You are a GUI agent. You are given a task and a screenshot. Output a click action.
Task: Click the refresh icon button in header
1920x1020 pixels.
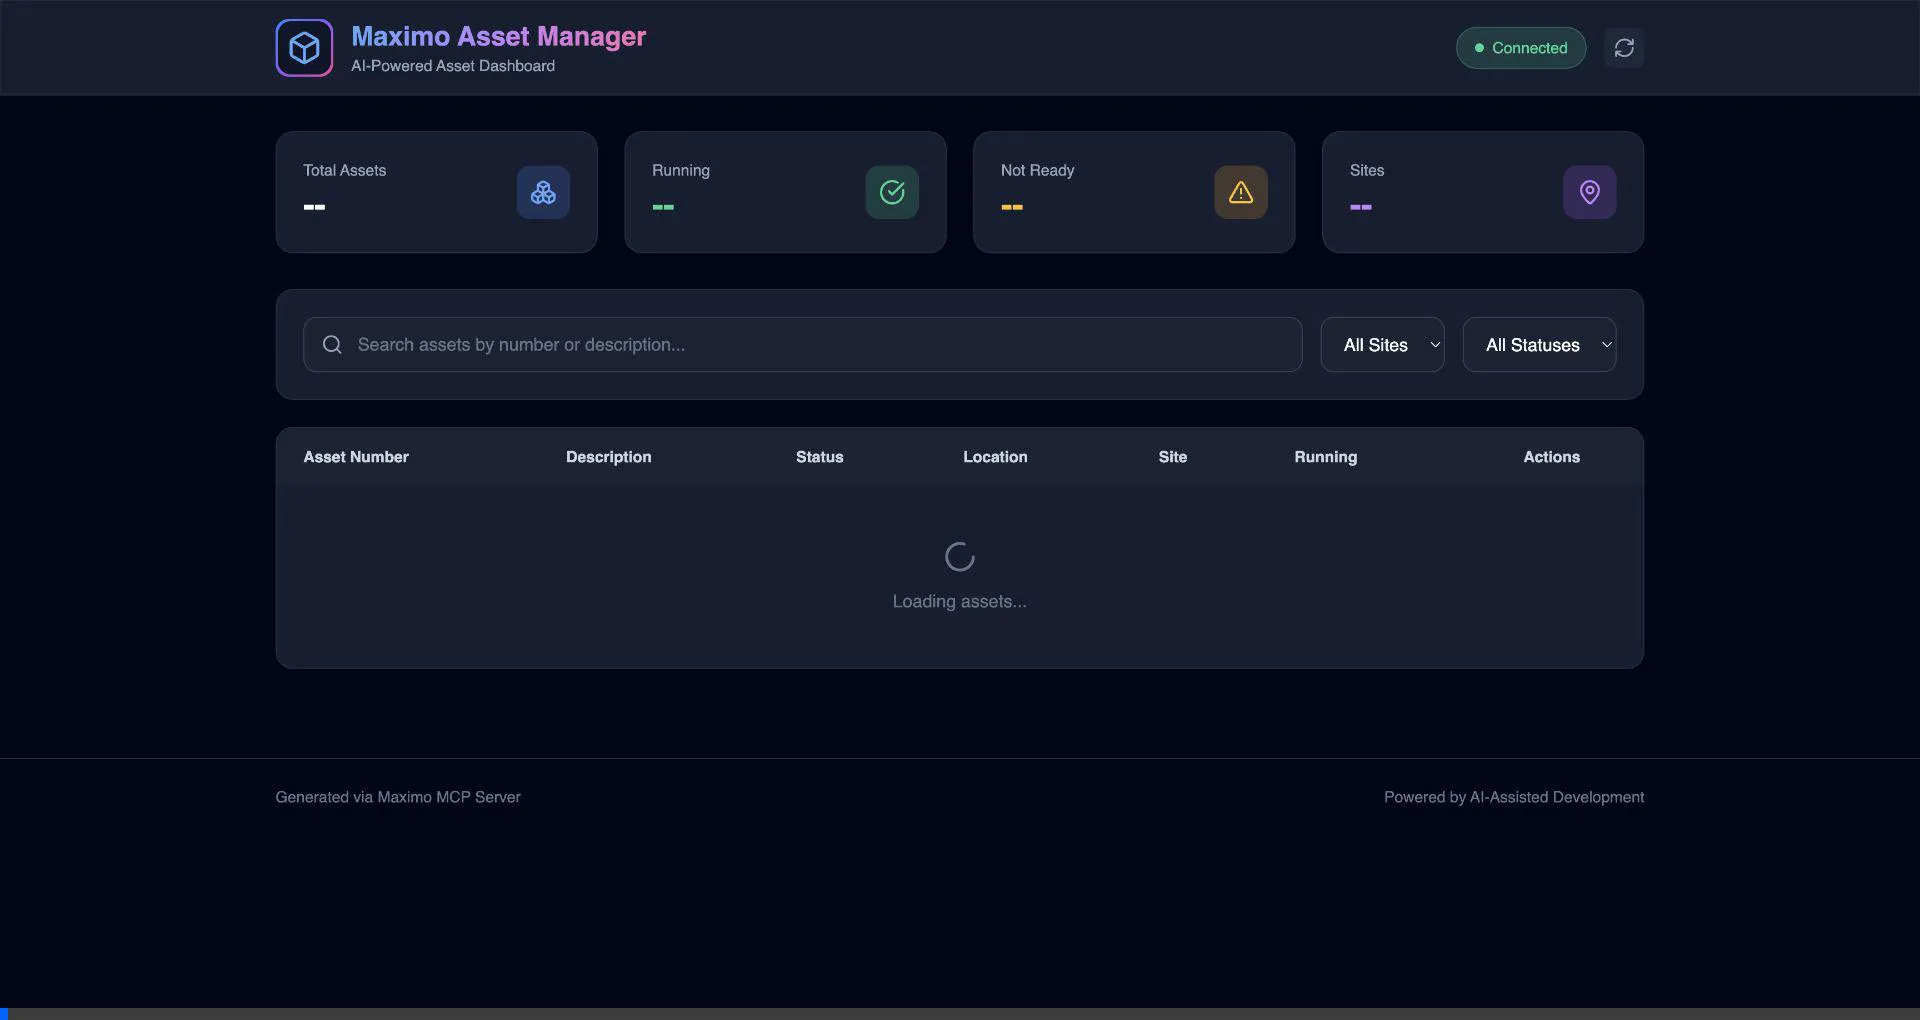1624,48
